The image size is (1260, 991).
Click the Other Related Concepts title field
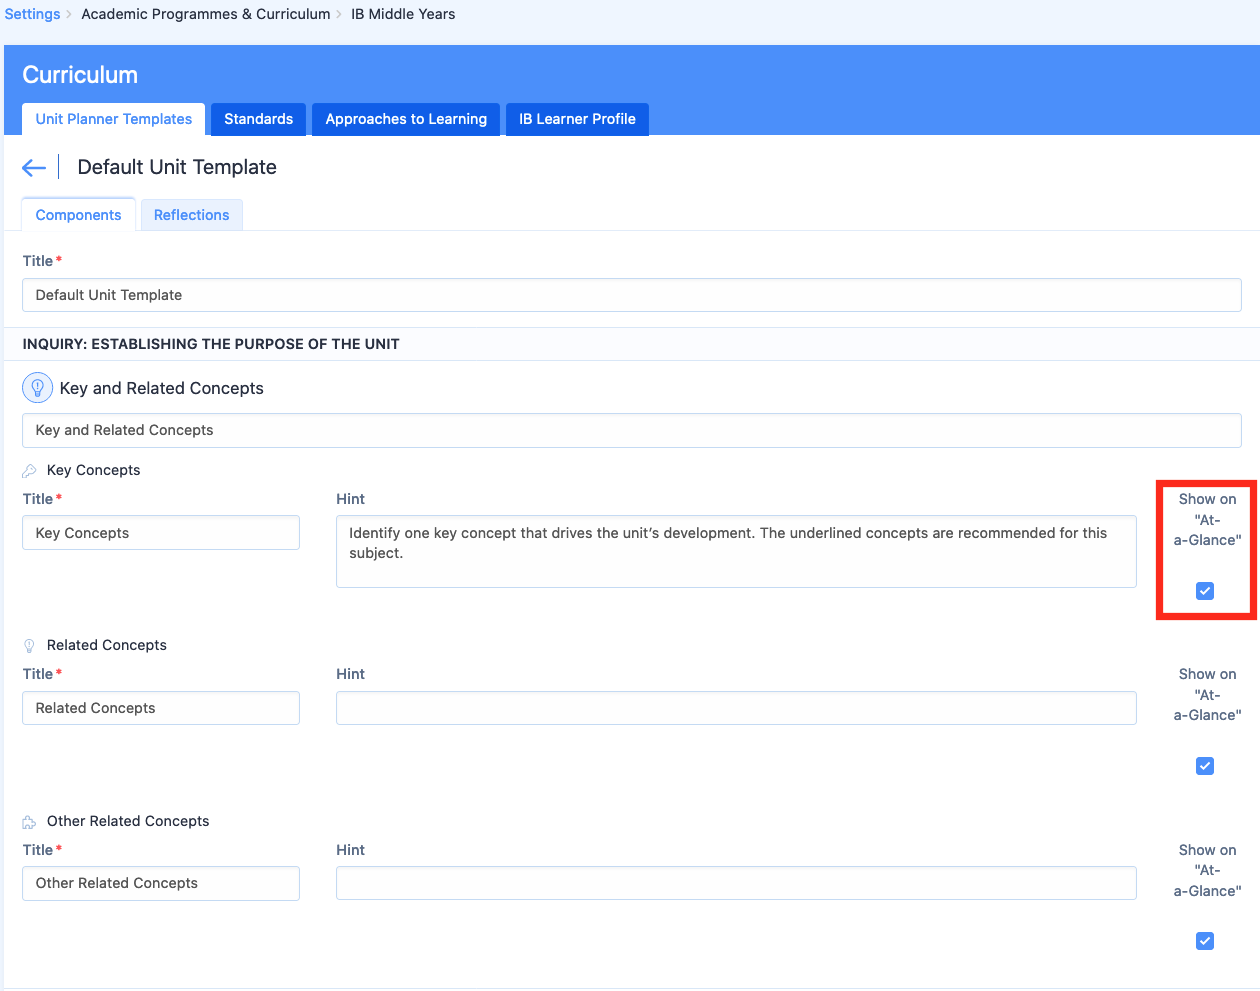tap(161, 883)
